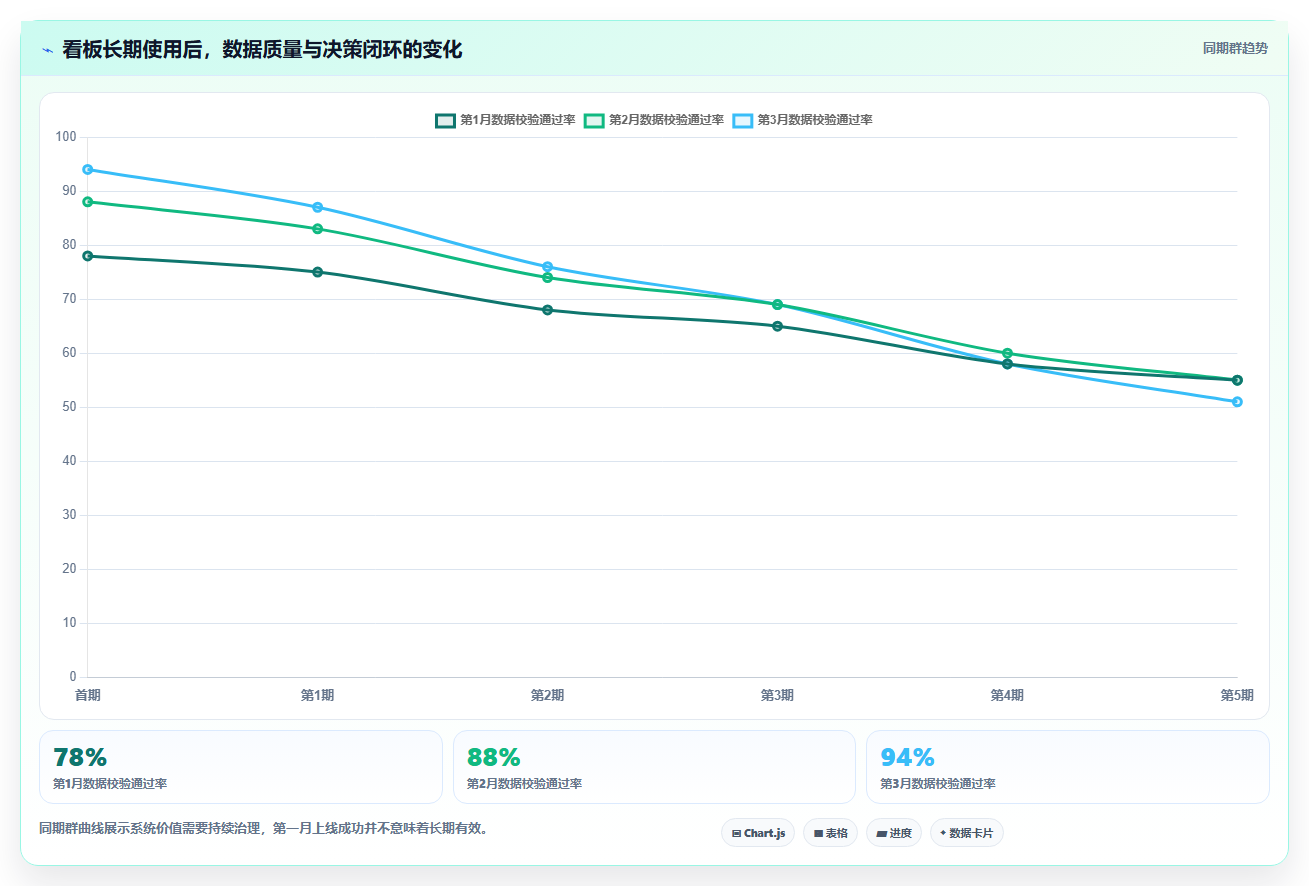Hide the 第3月数据校验通过率 series via legend label

coord(815,120)
